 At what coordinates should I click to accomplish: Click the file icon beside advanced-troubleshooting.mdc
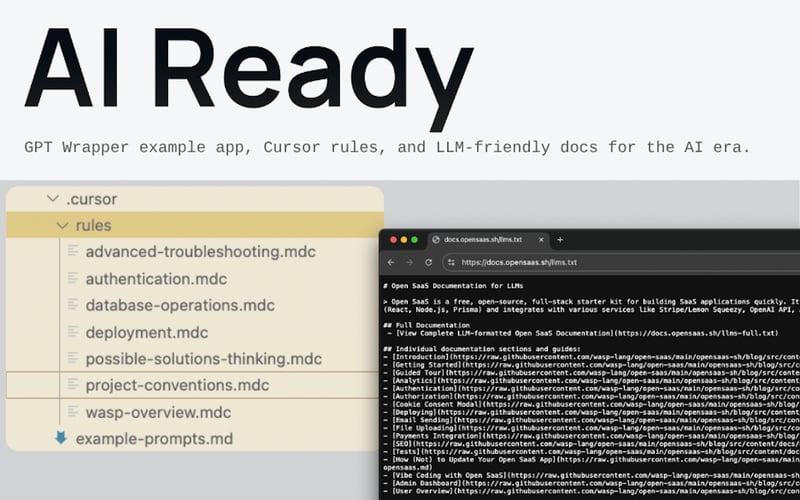click(73, 251)
